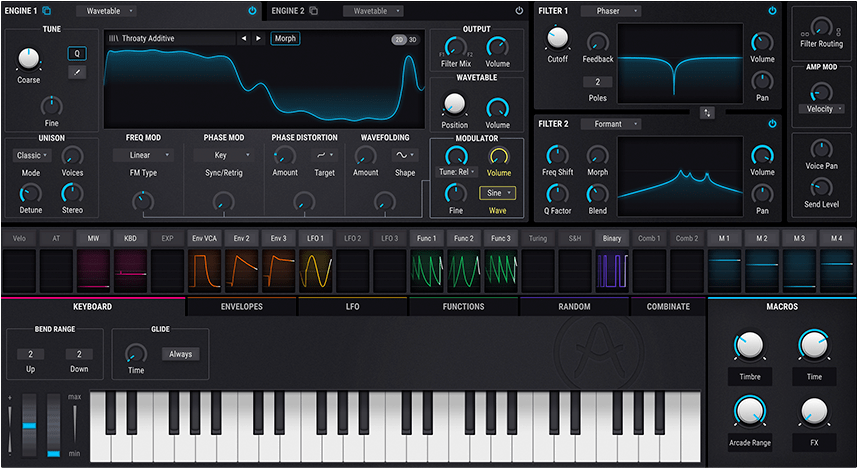Toggle Engine 2 power button
The width and height of the screenshot is (857, 468).
(x=519, y=11)
